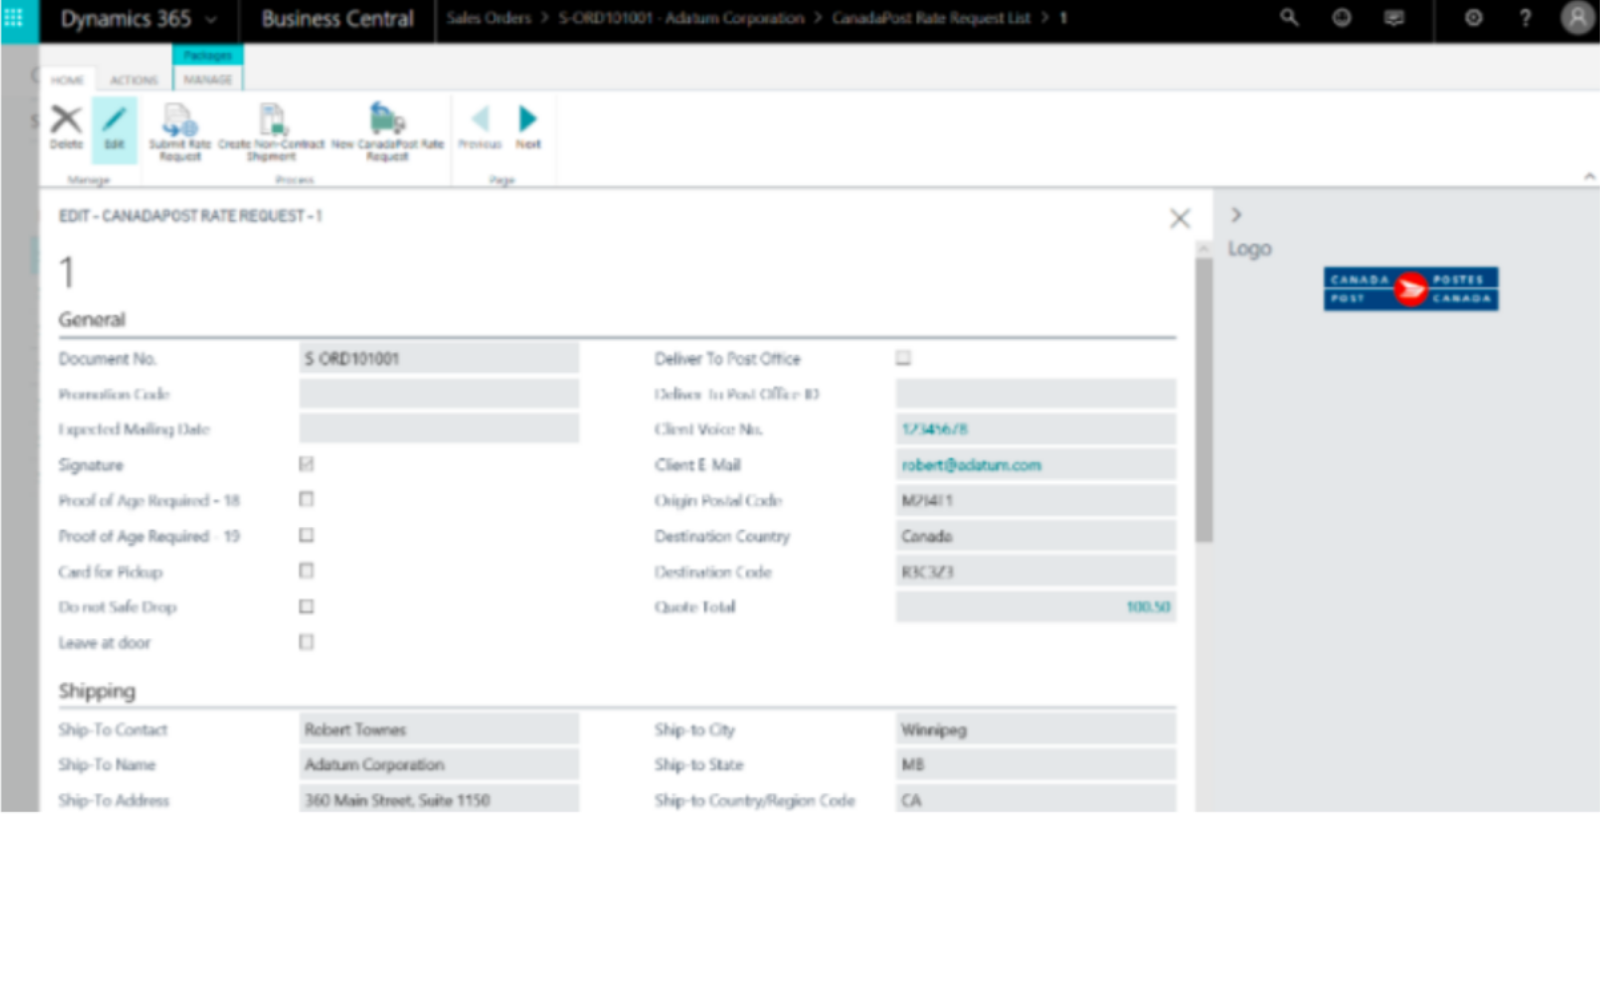Select the Edit pencil icon
Image resolution: width=1600 pixels, height=1000 pixels.
pos(114,120)
